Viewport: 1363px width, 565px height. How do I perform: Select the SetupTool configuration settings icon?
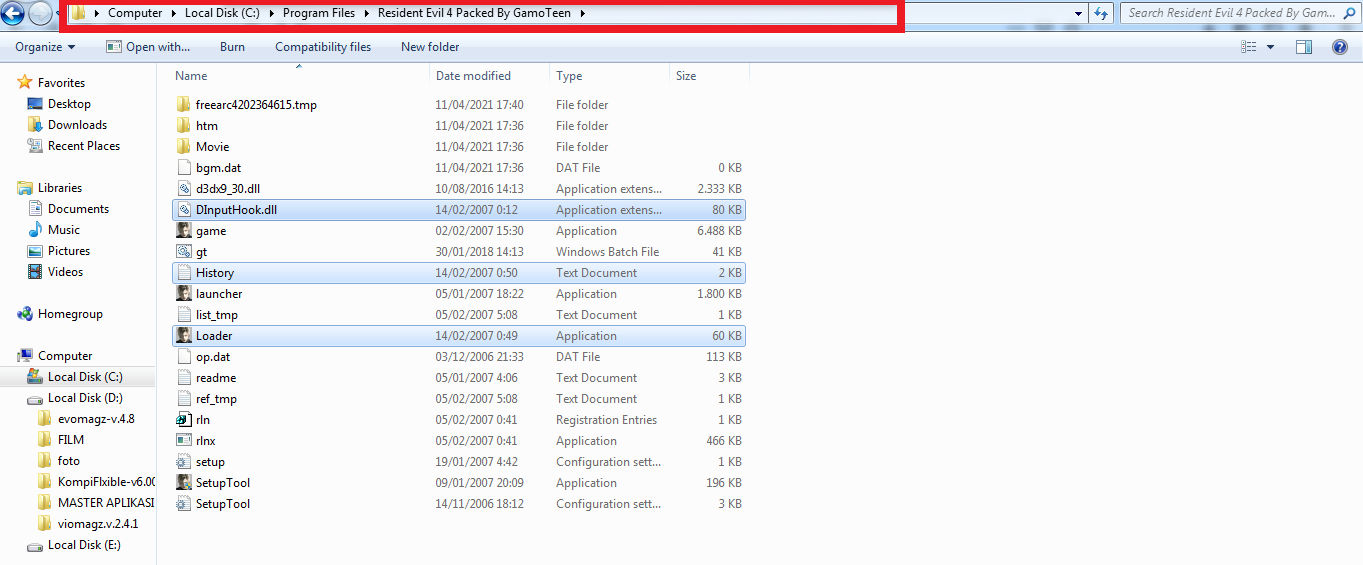(x=183, y=504)
